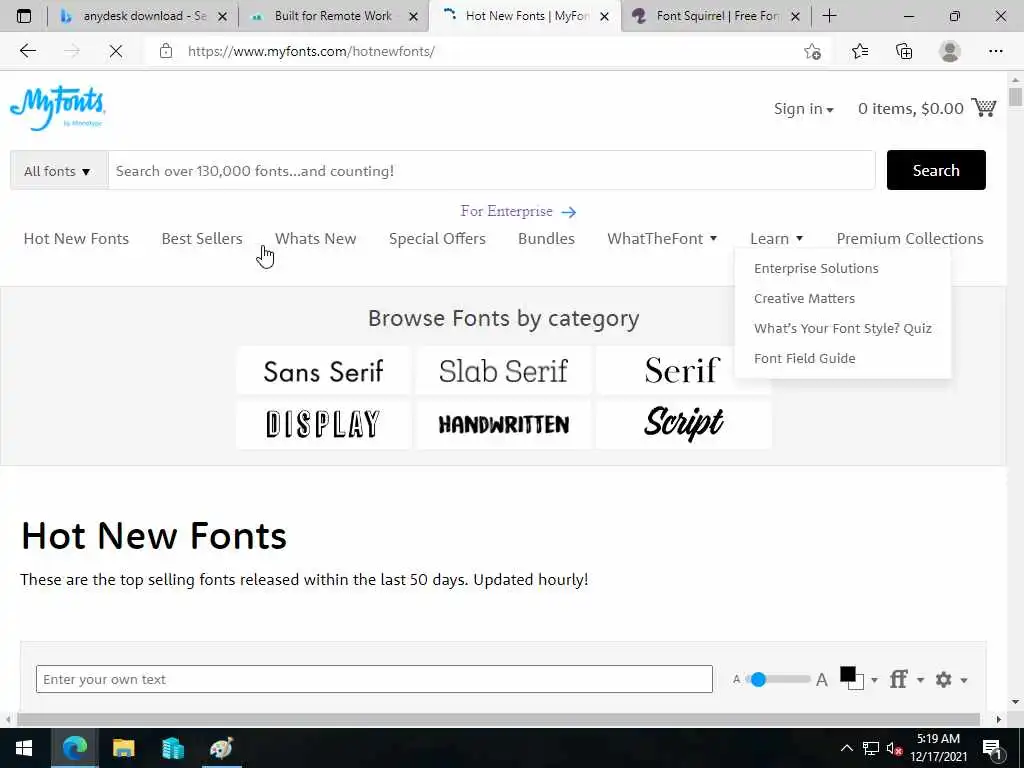Screen dimensions: 1024x768
Task: Close the anydesk download tab
Action: click(222, 16)
